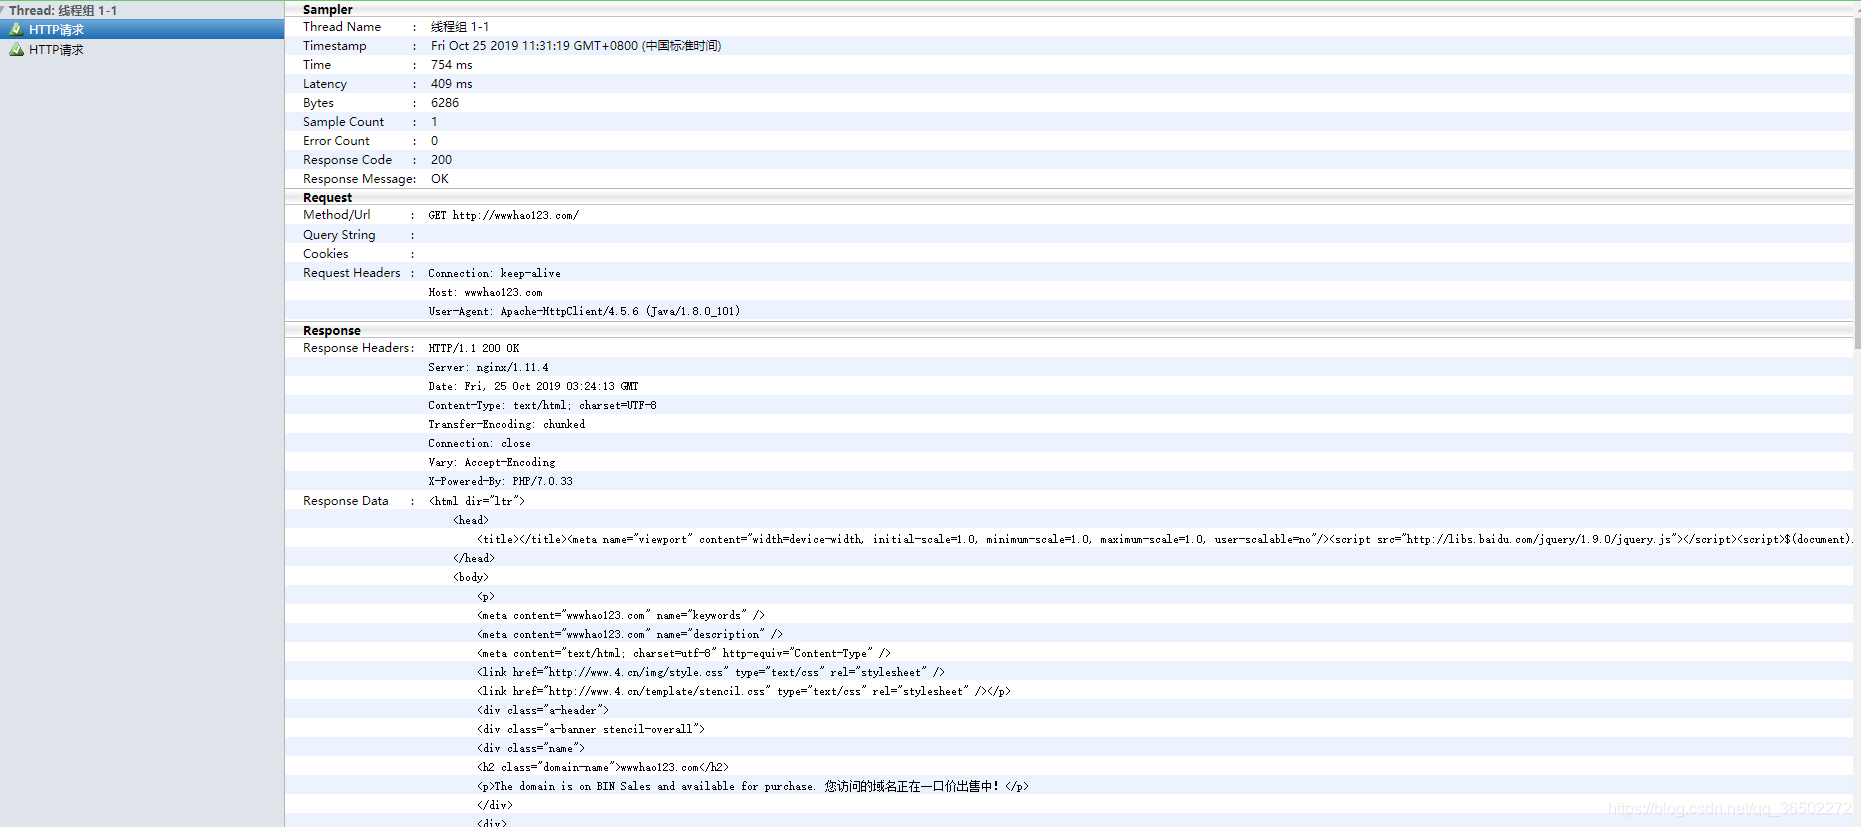This screenshot has width=1861, height=827.
Task: Click the Server: nginx/1.11.4 header line
Action: (x=488, y=367)
